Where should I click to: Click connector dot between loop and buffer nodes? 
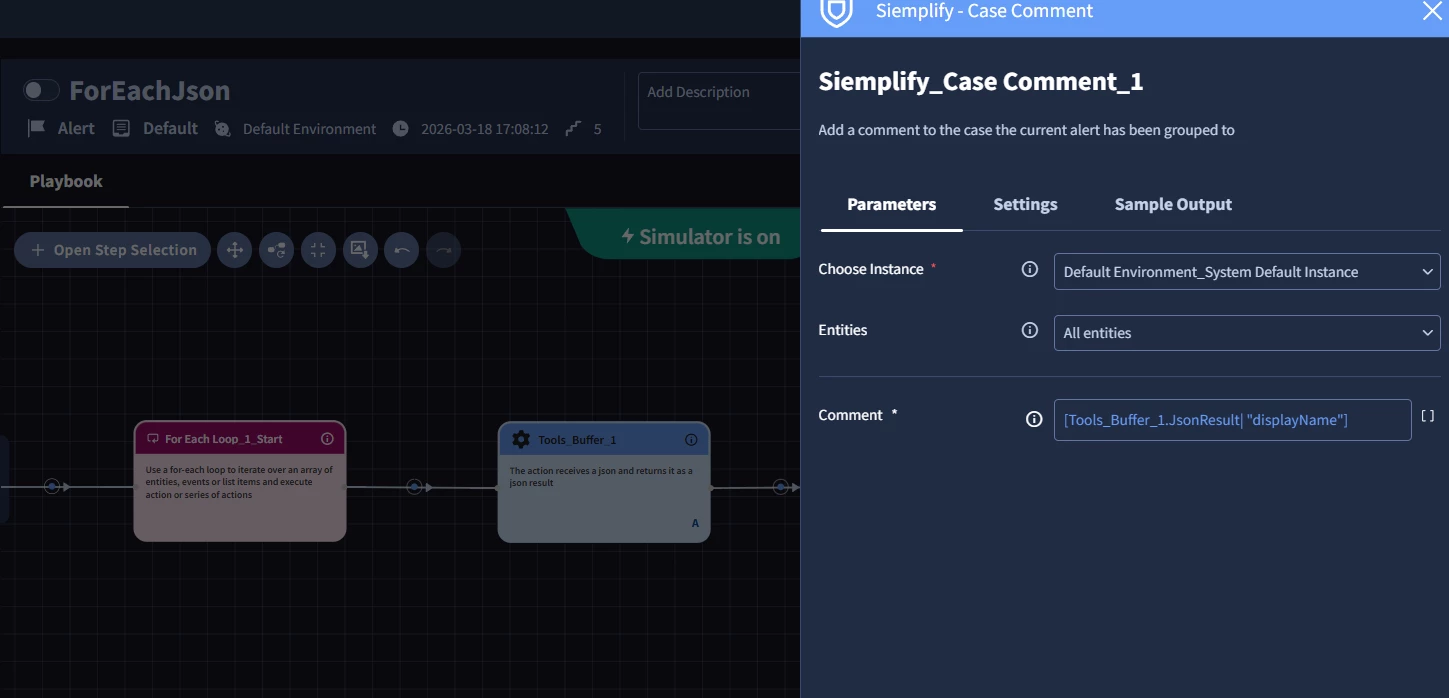[414, 487]
